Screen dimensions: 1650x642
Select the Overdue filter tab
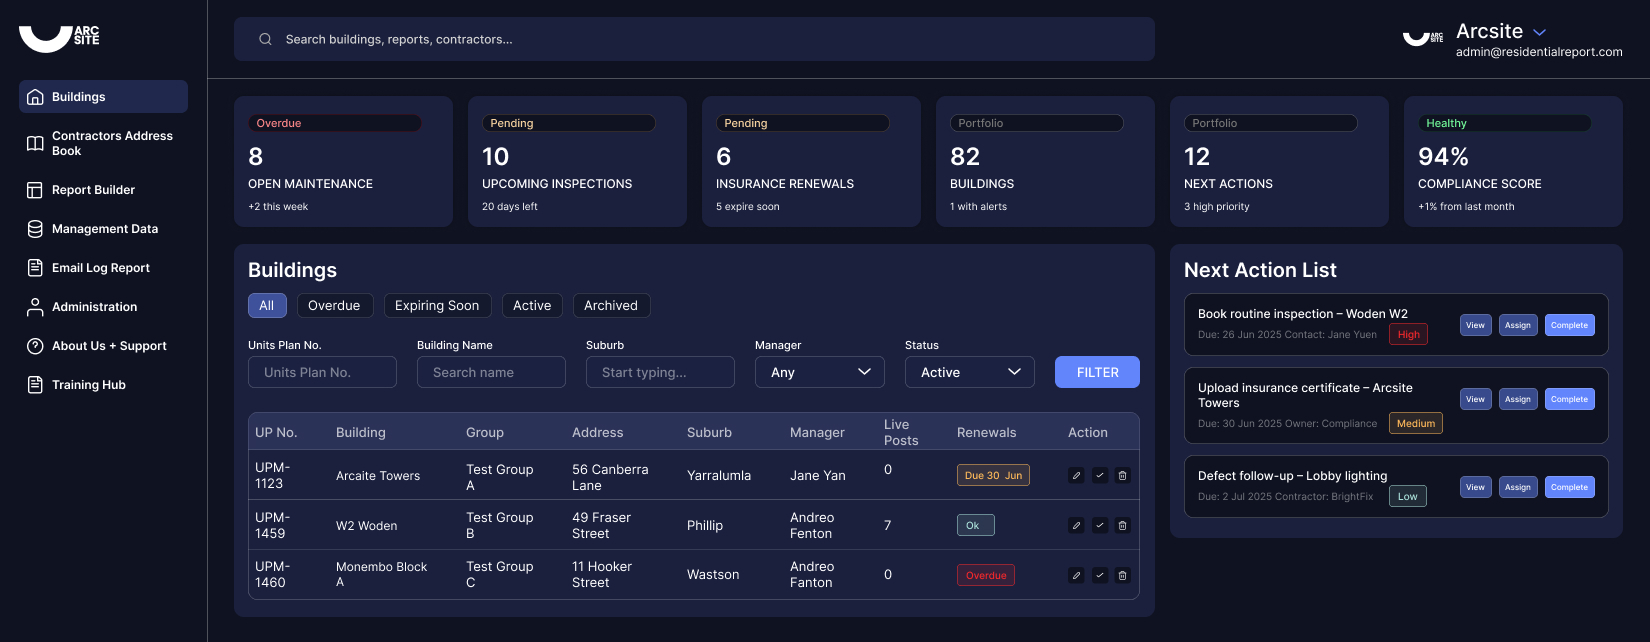point(333,306)
